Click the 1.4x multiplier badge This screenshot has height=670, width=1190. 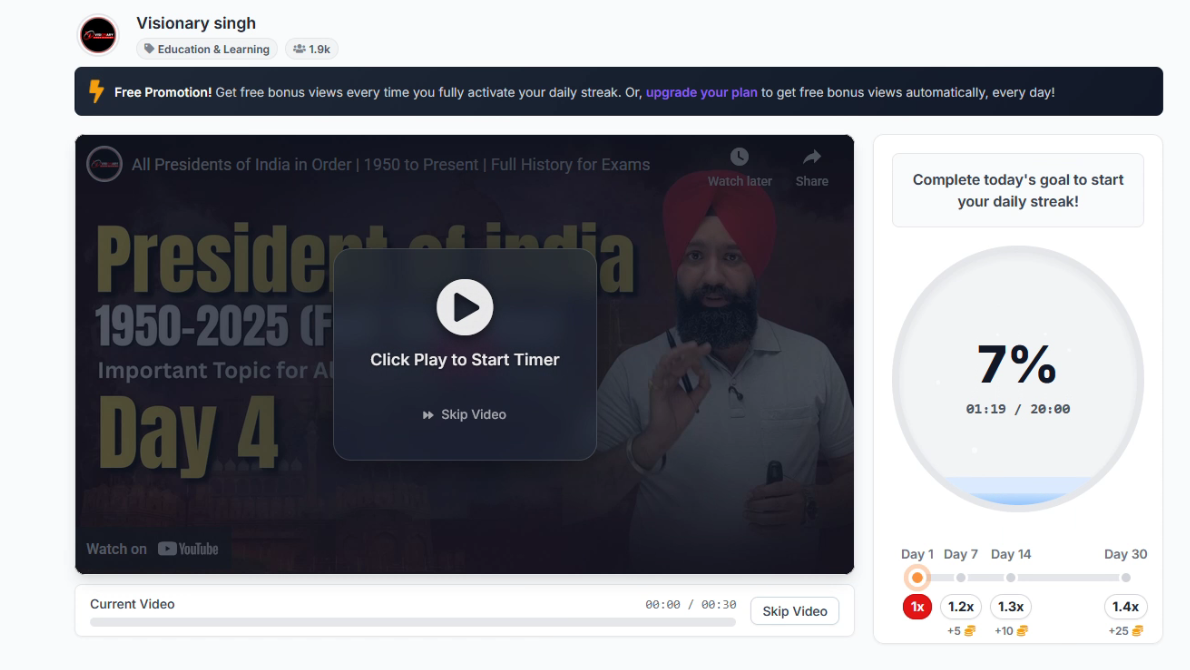(1125, 607)
